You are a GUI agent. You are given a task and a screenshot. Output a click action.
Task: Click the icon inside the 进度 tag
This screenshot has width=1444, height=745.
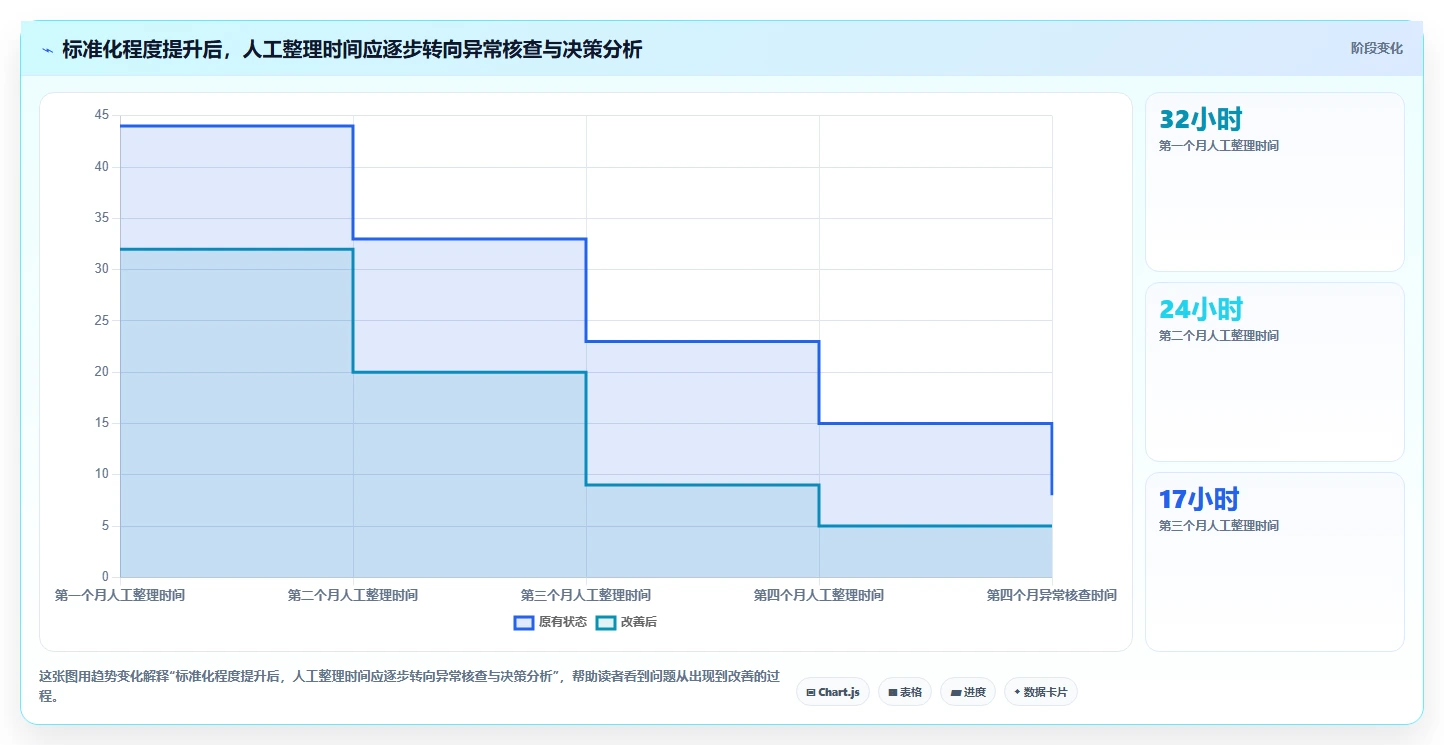(x=956, y=692)
